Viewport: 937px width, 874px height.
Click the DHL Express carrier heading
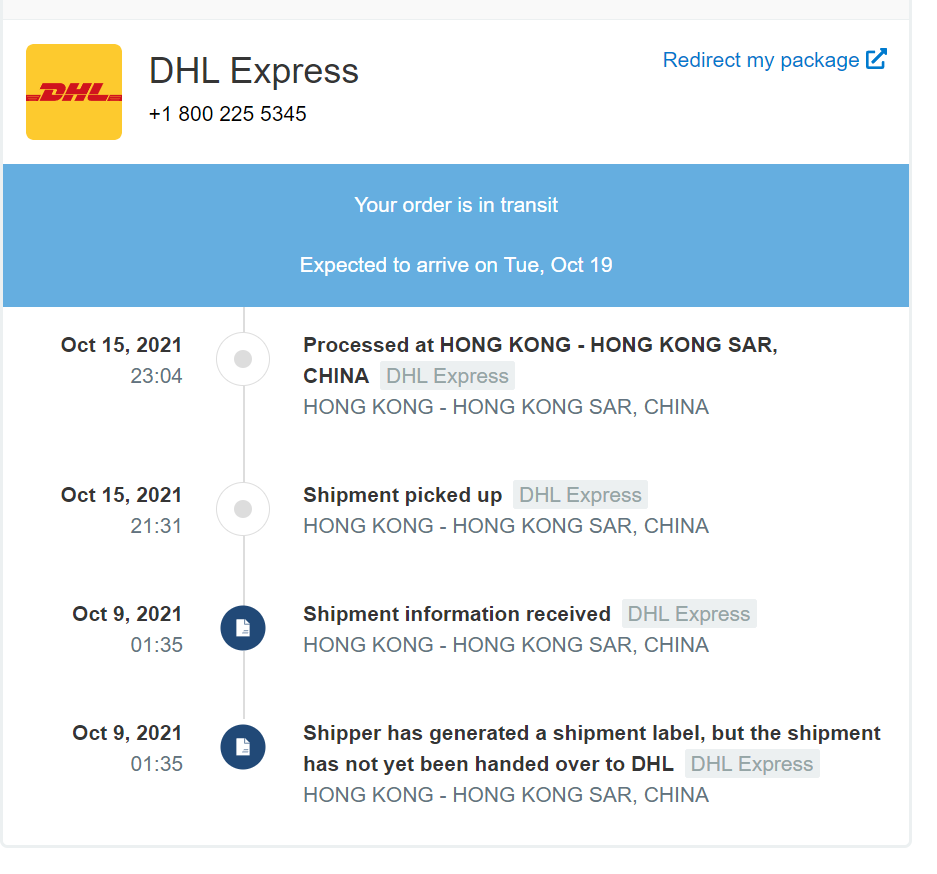point(254,71)
